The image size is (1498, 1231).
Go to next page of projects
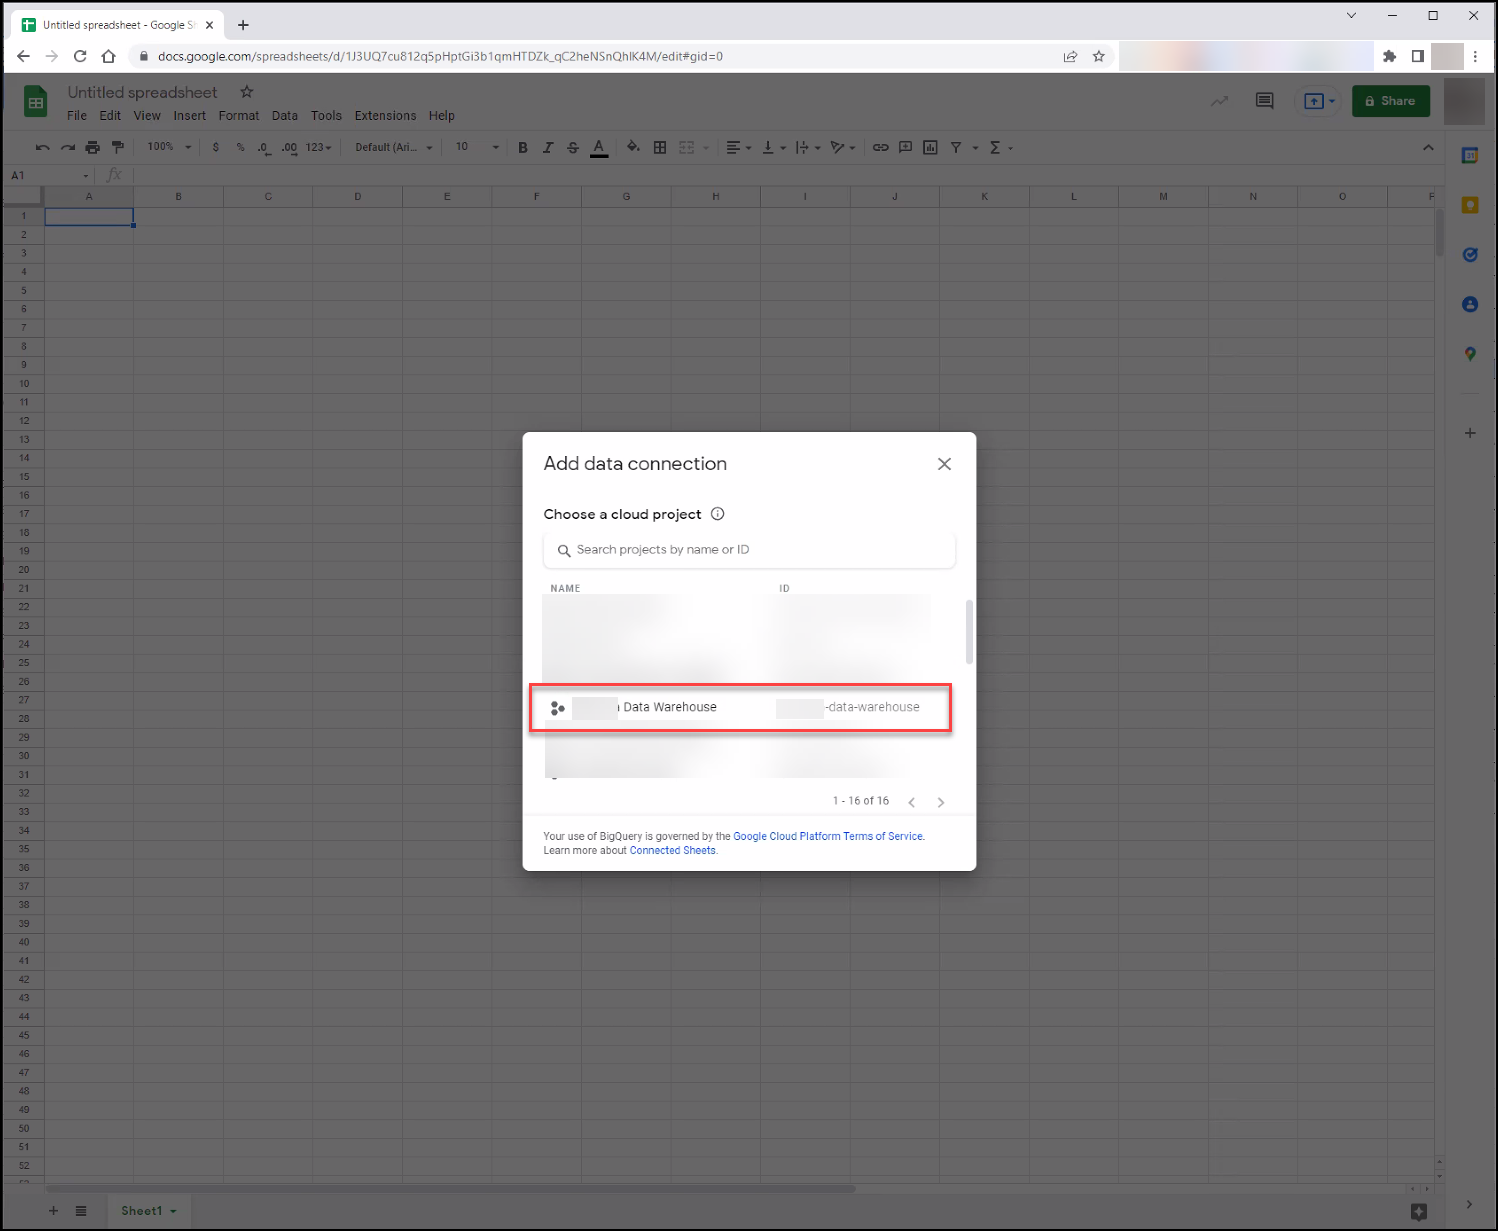[x=940, y=802]
